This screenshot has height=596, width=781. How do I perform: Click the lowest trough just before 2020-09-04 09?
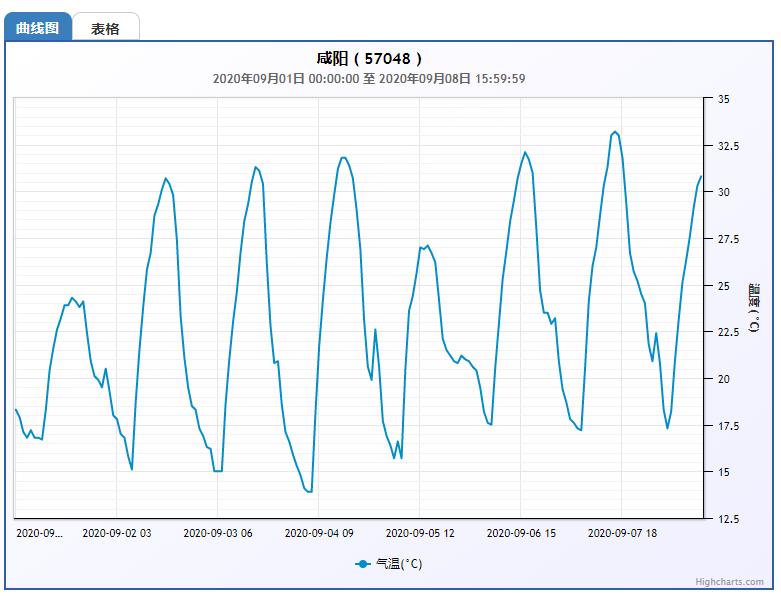point(309,491)
